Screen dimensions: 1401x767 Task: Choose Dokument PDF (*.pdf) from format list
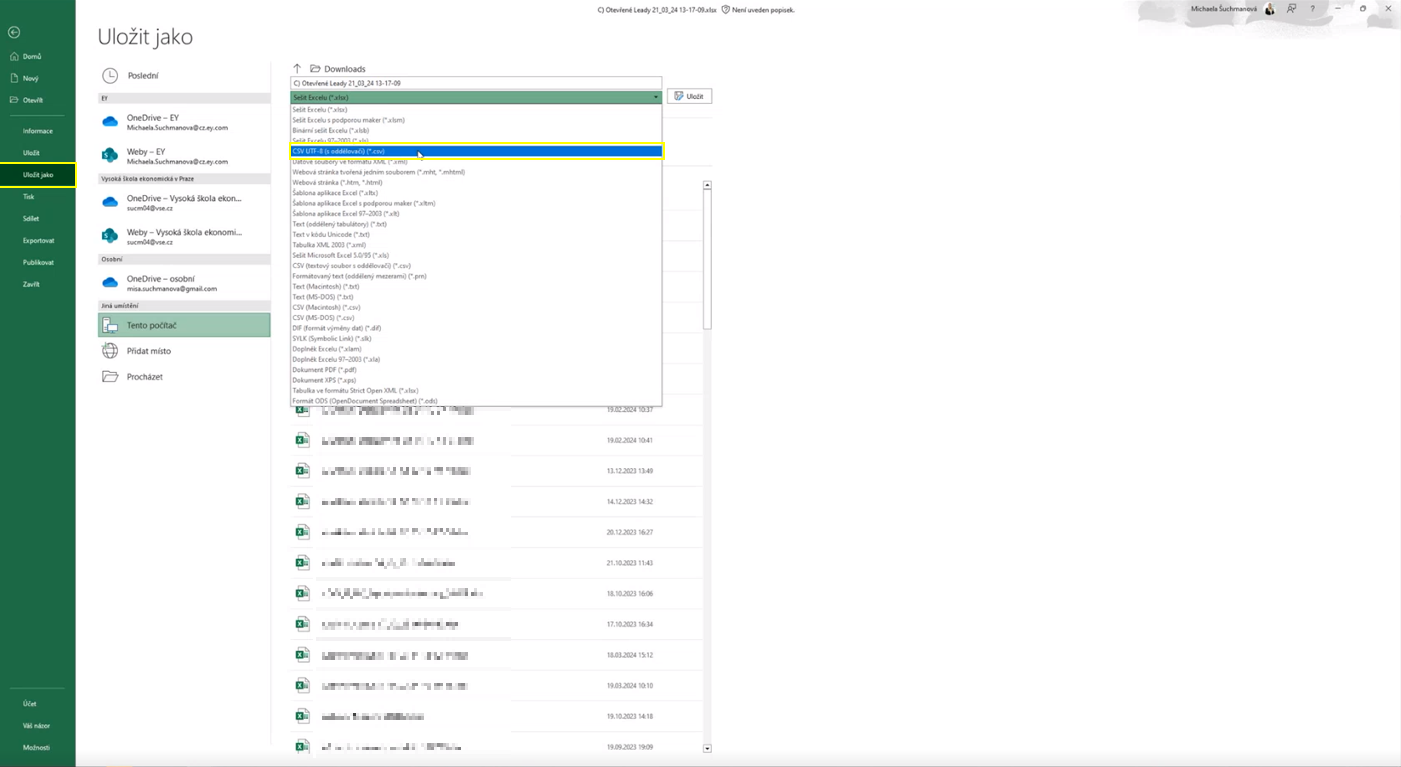[324, 370]
